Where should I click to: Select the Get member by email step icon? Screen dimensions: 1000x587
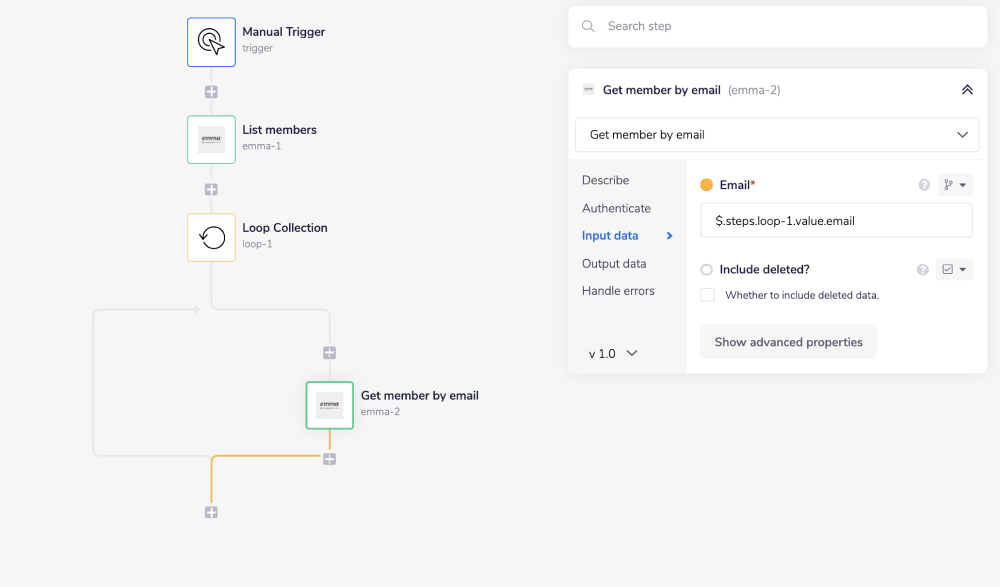click(x=329, y=405)
